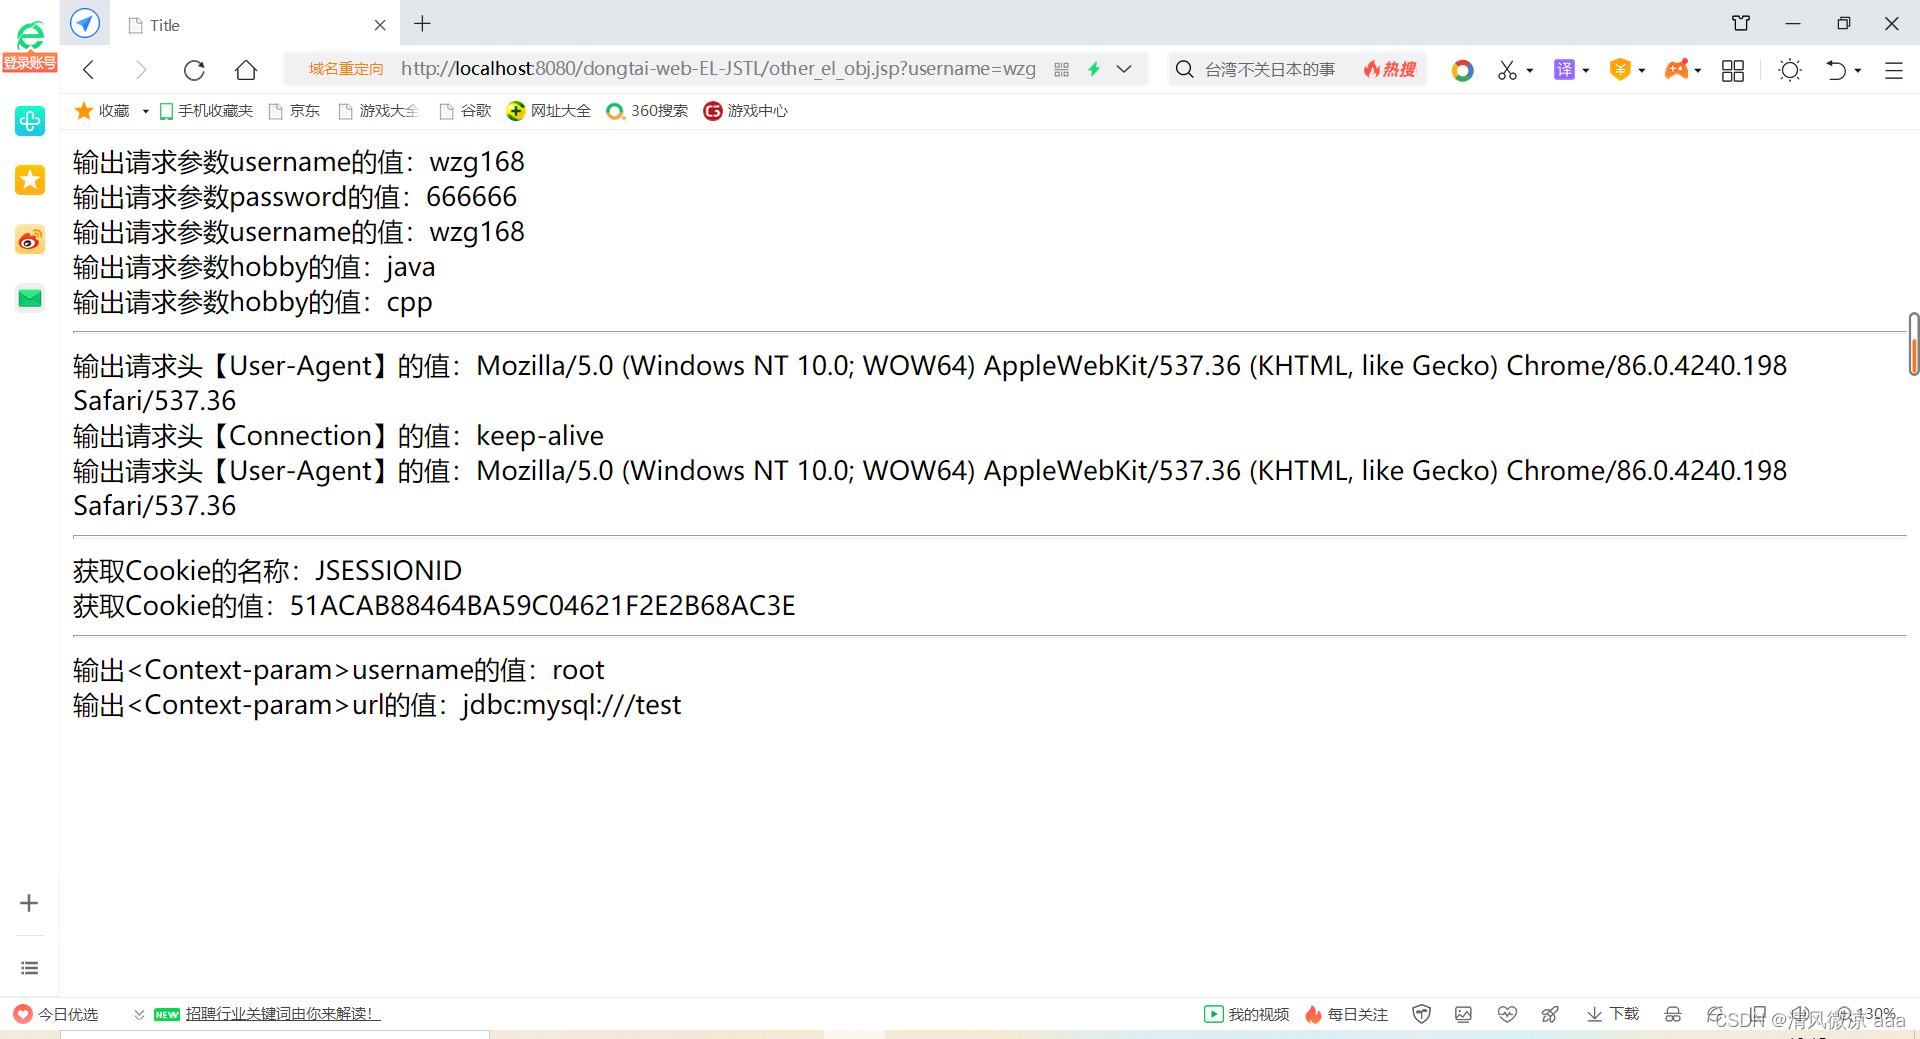Image resolution: width=1920 pixels, height=1039 pixels.
Task: Click the 今日优选 status bar item
Action: (x=57, y=1014)
